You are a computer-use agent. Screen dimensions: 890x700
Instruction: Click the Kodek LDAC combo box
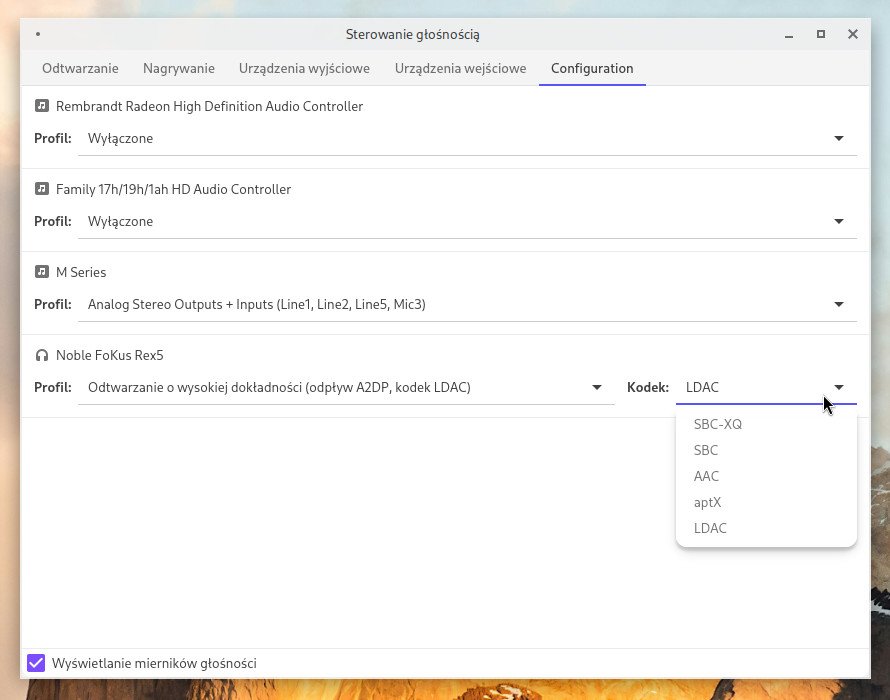click(x=766, y=387)
